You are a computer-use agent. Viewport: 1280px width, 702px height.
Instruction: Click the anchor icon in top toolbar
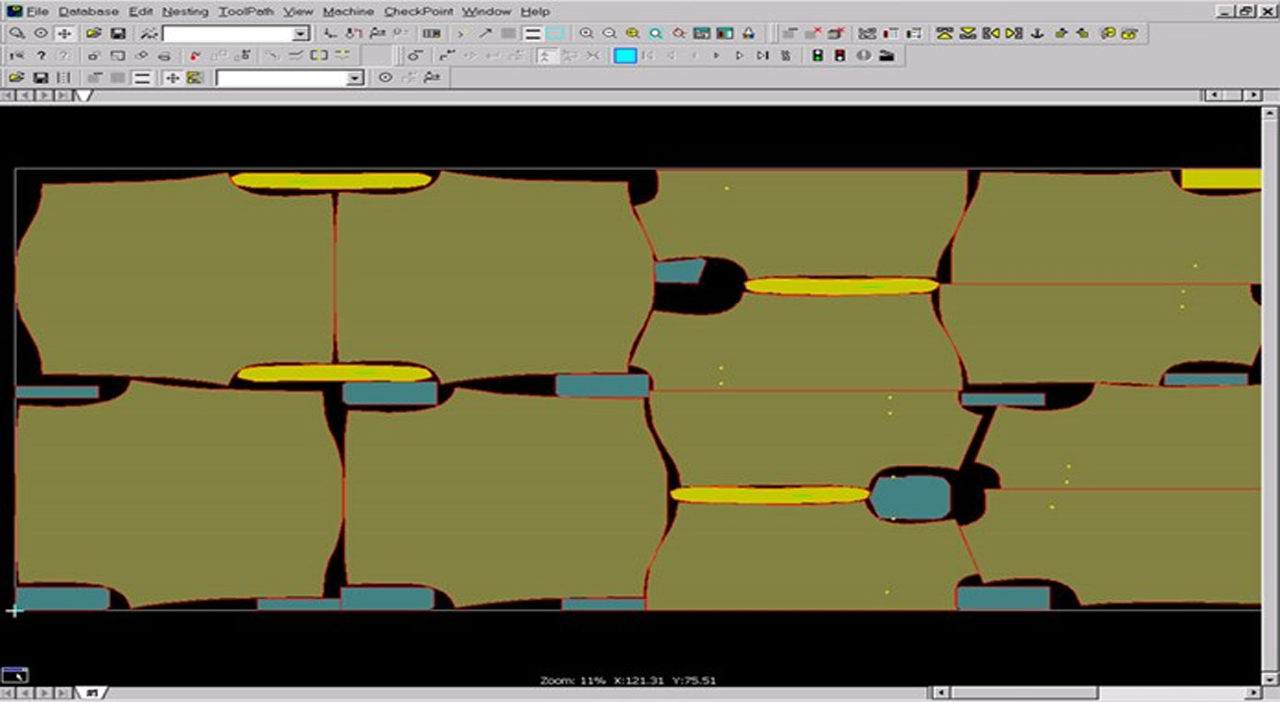(x=1037, y=33)
